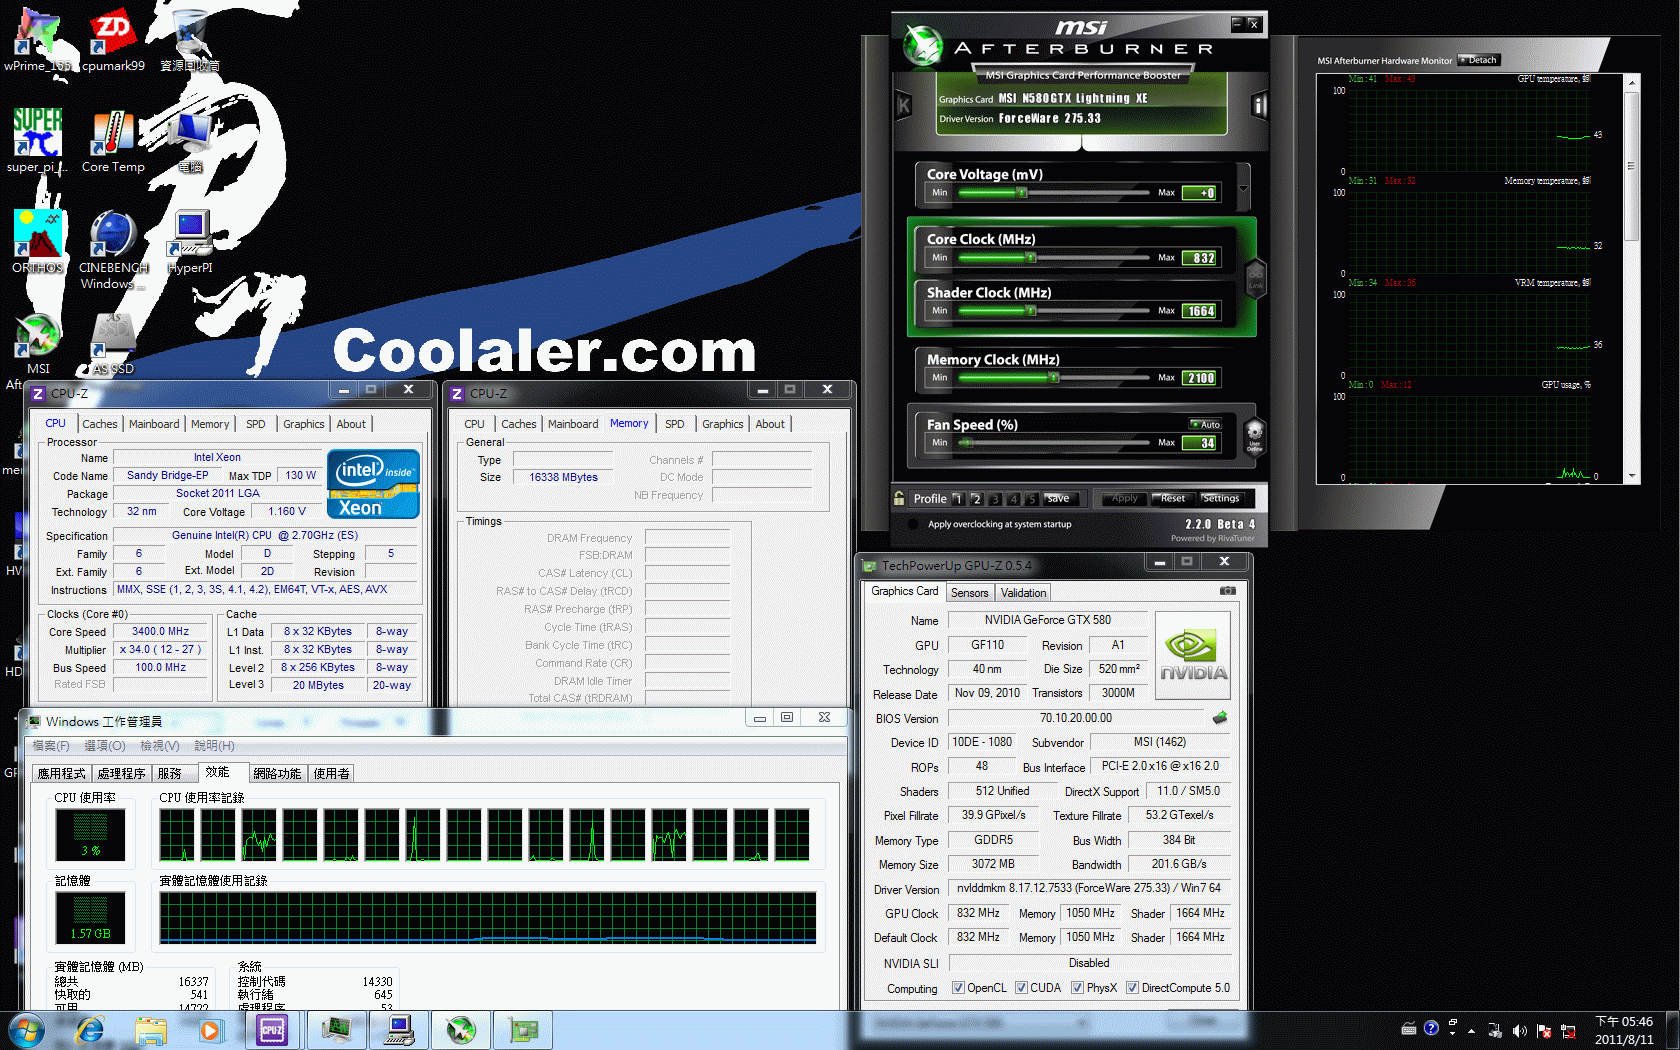Click the fan User Define gear icon

coord(1254,436)
